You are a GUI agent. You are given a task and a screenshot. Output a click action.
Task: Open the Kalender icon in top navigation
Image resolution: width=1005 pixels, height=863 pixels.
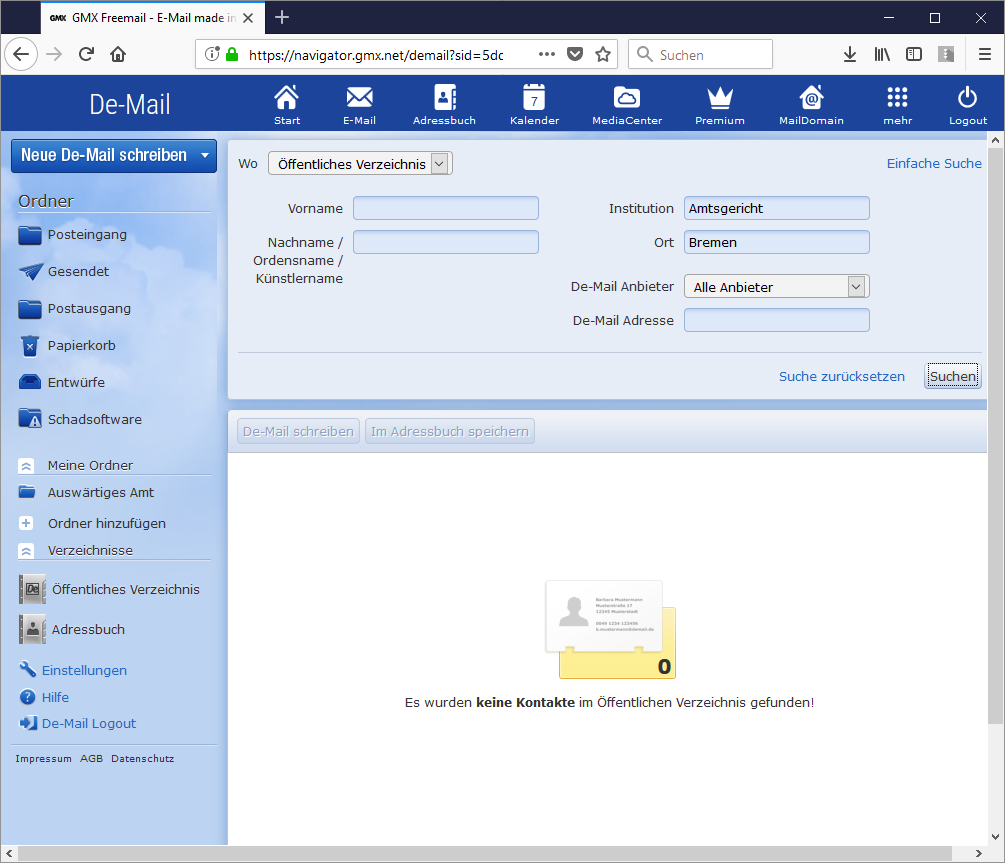click(x=534, y=98)
